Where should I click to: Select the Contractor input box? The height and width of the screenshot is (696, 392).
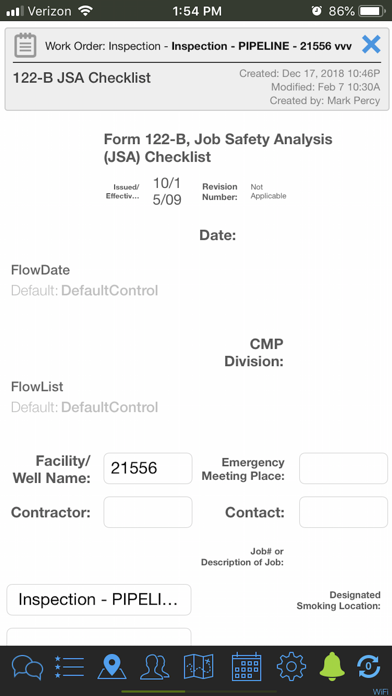148,512
